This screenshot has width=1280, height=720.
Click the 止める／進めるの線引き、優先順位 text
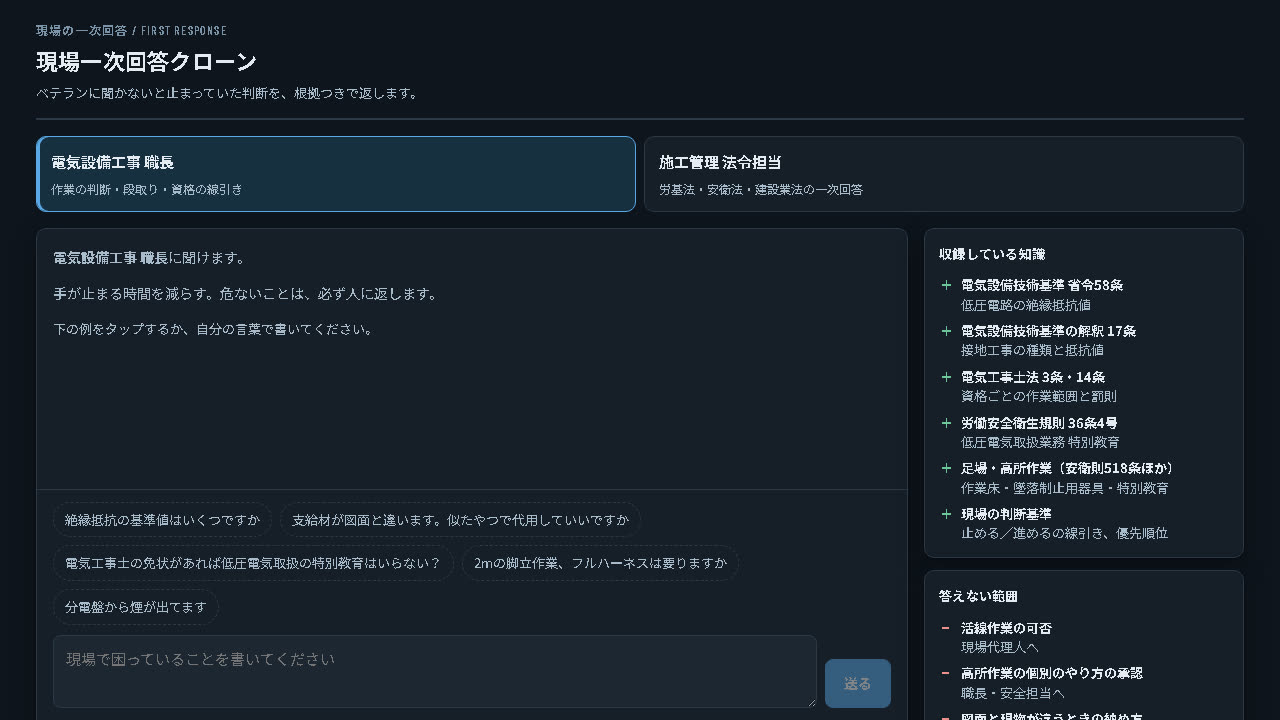coord(1065,533)
